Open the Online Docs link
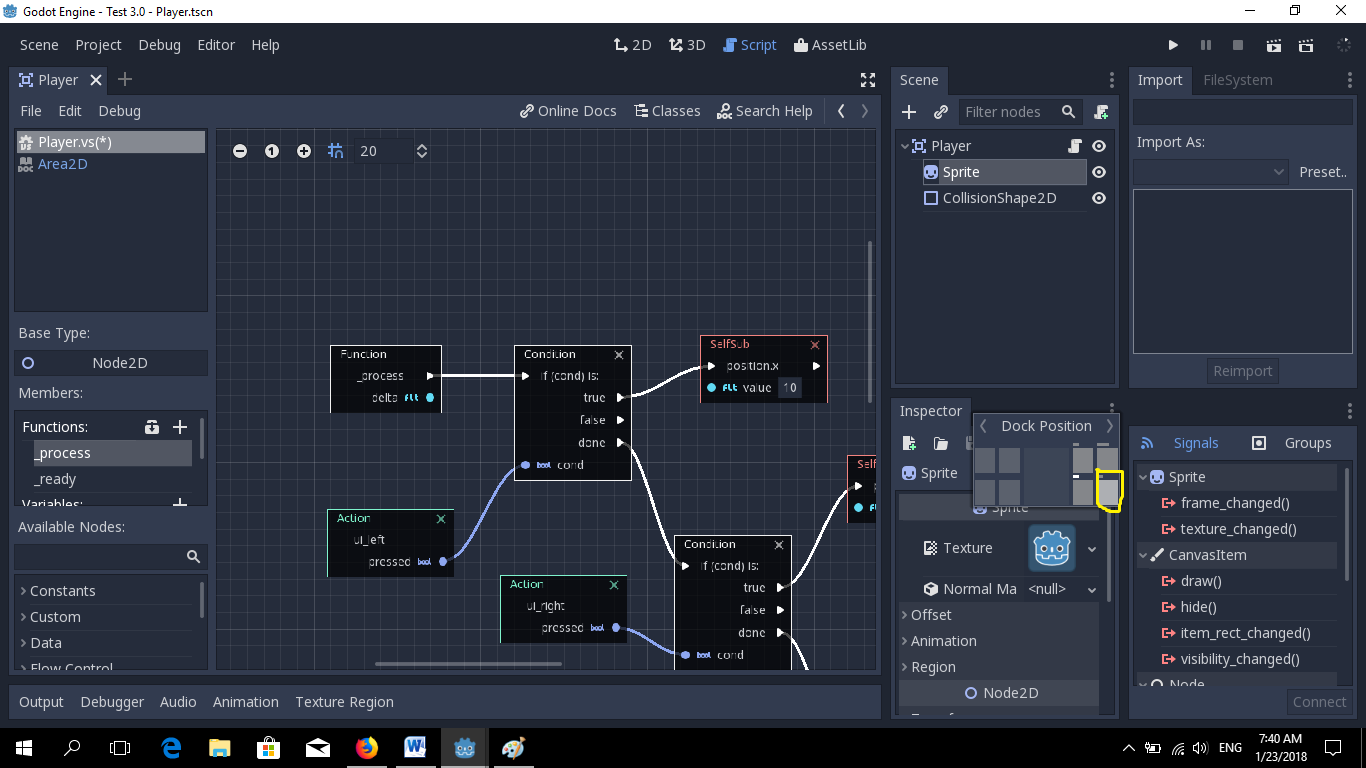The width and height of the screenshot is (1366, 768). click(x=568, y=111)
